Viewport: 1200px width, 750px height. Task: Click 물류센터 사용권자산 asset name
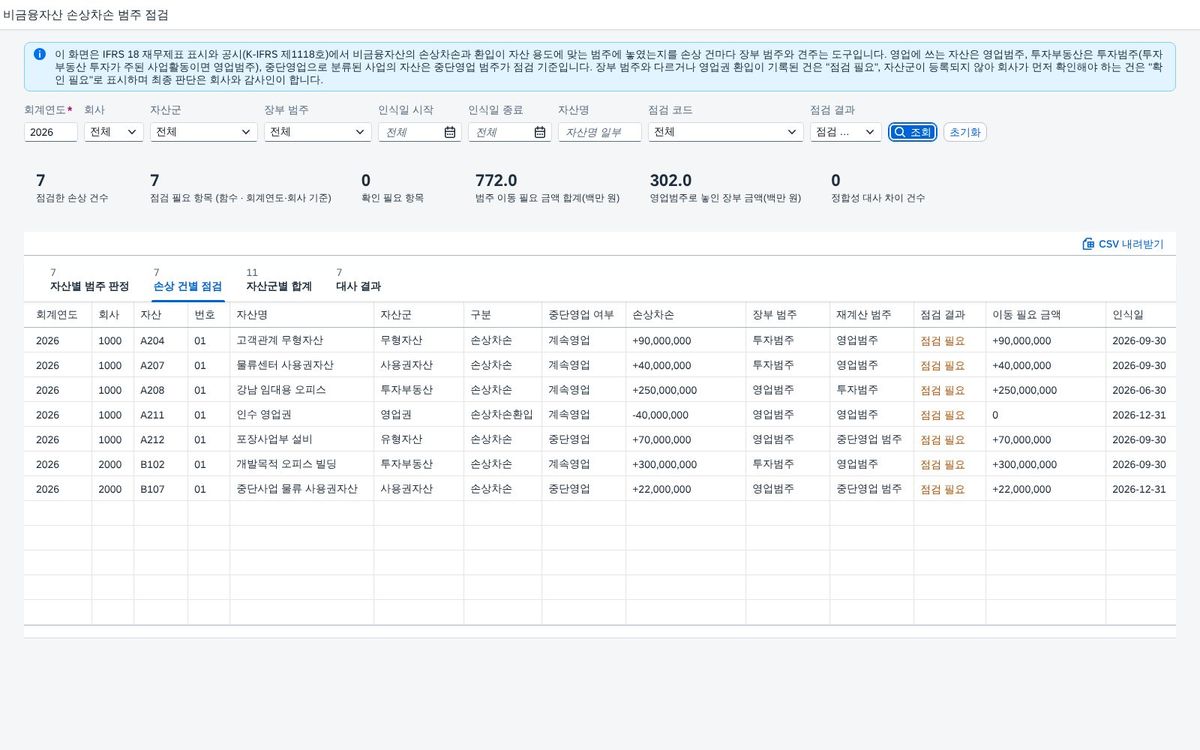pyautogui.click(x=285, y=365)
